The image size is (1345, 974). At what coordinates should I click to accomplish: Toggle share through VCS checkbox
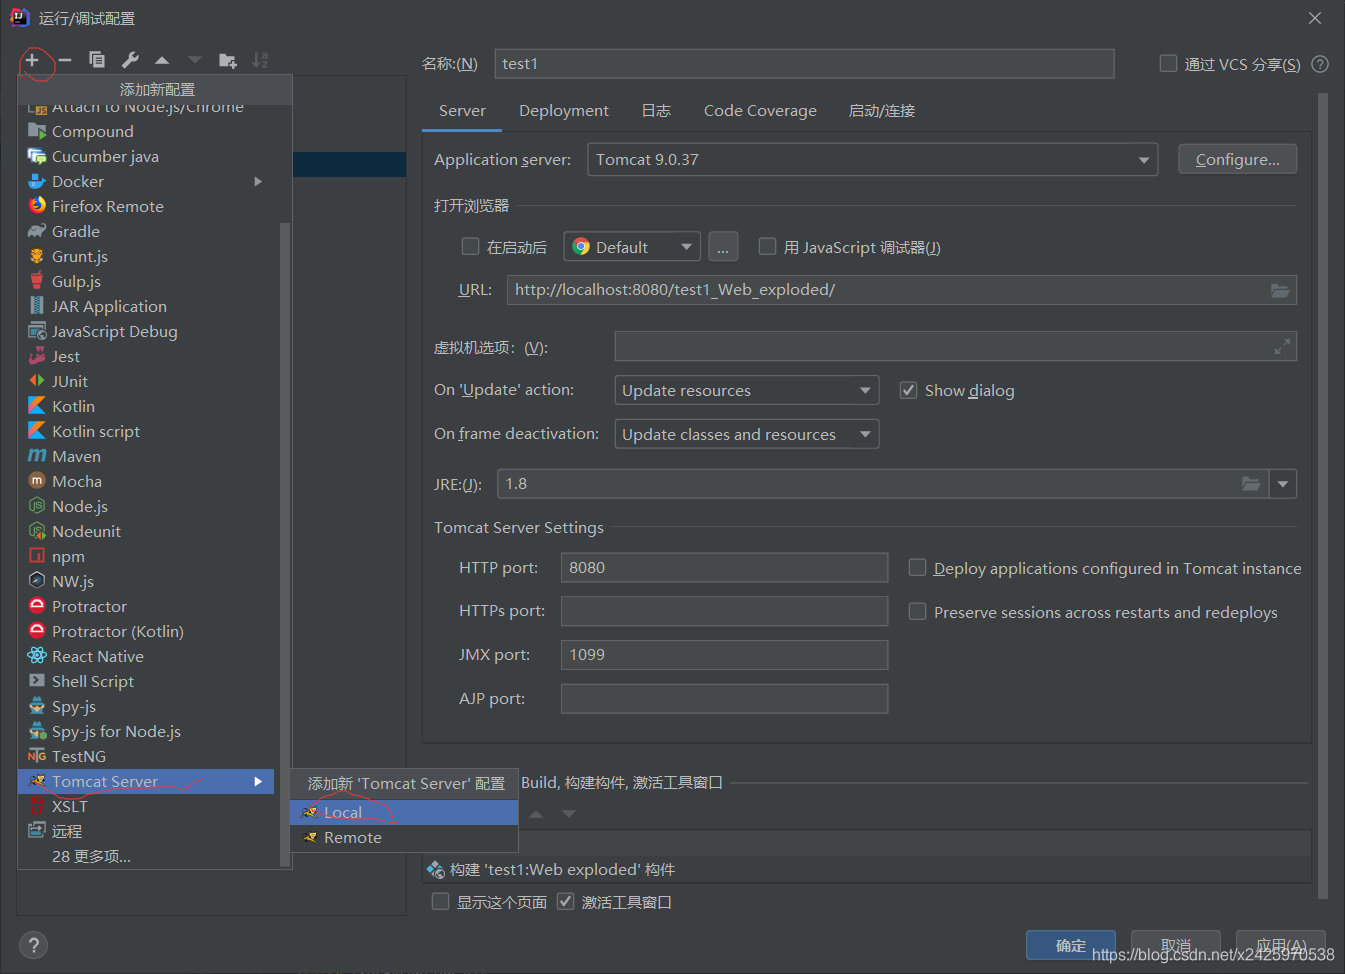click(1168, 64)
